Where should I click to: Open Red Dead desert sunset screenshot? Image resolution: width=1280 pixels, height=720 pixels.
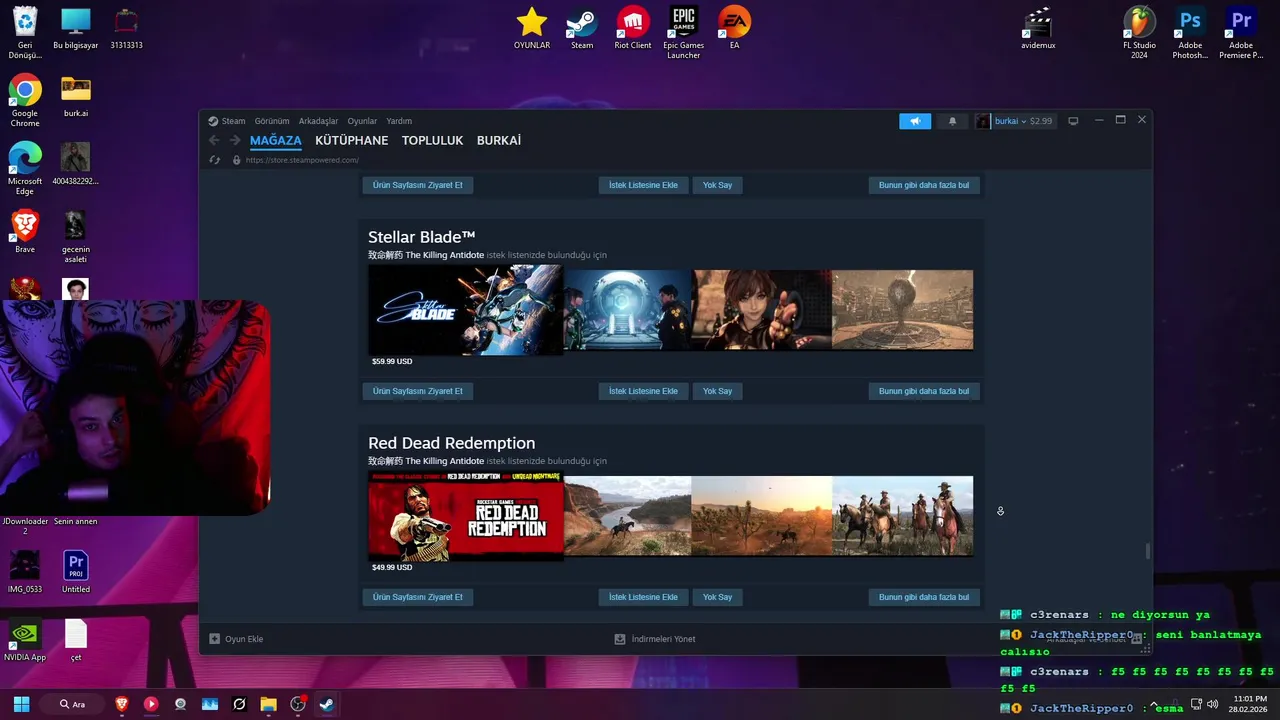tap(761, 516)
